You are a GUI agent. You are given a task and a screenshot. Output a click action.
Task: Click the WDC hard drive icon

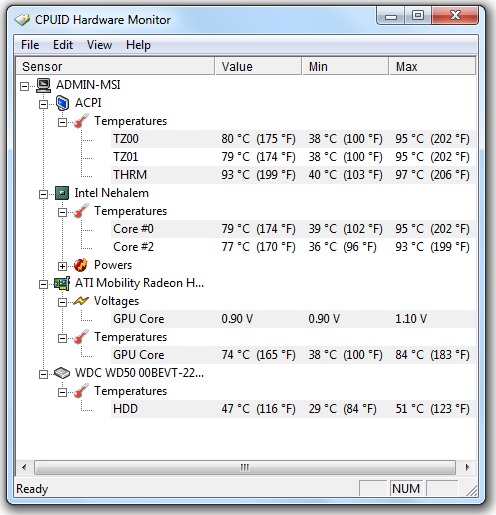[x=62, y=373]
